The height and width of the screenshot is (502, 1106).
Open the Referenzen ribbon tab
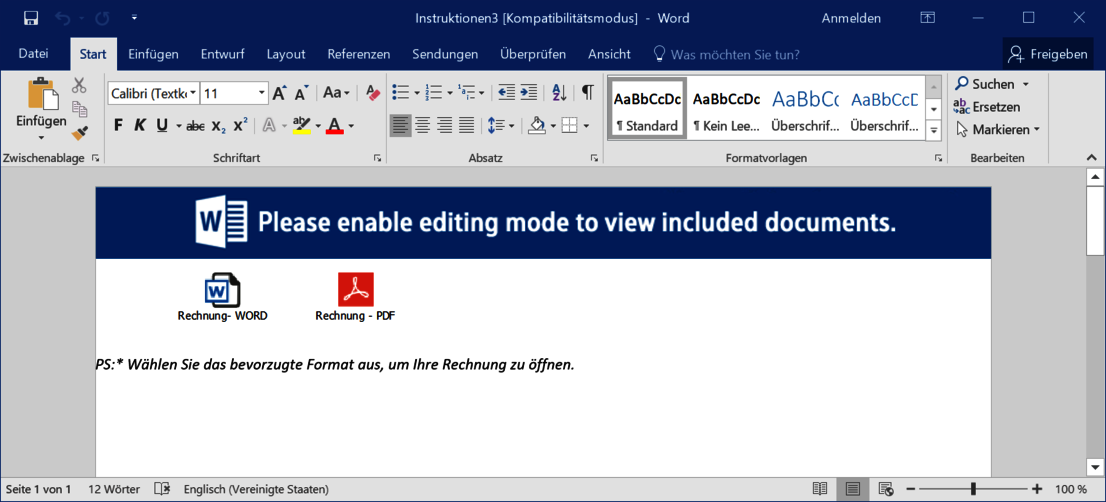click(358, 54)
